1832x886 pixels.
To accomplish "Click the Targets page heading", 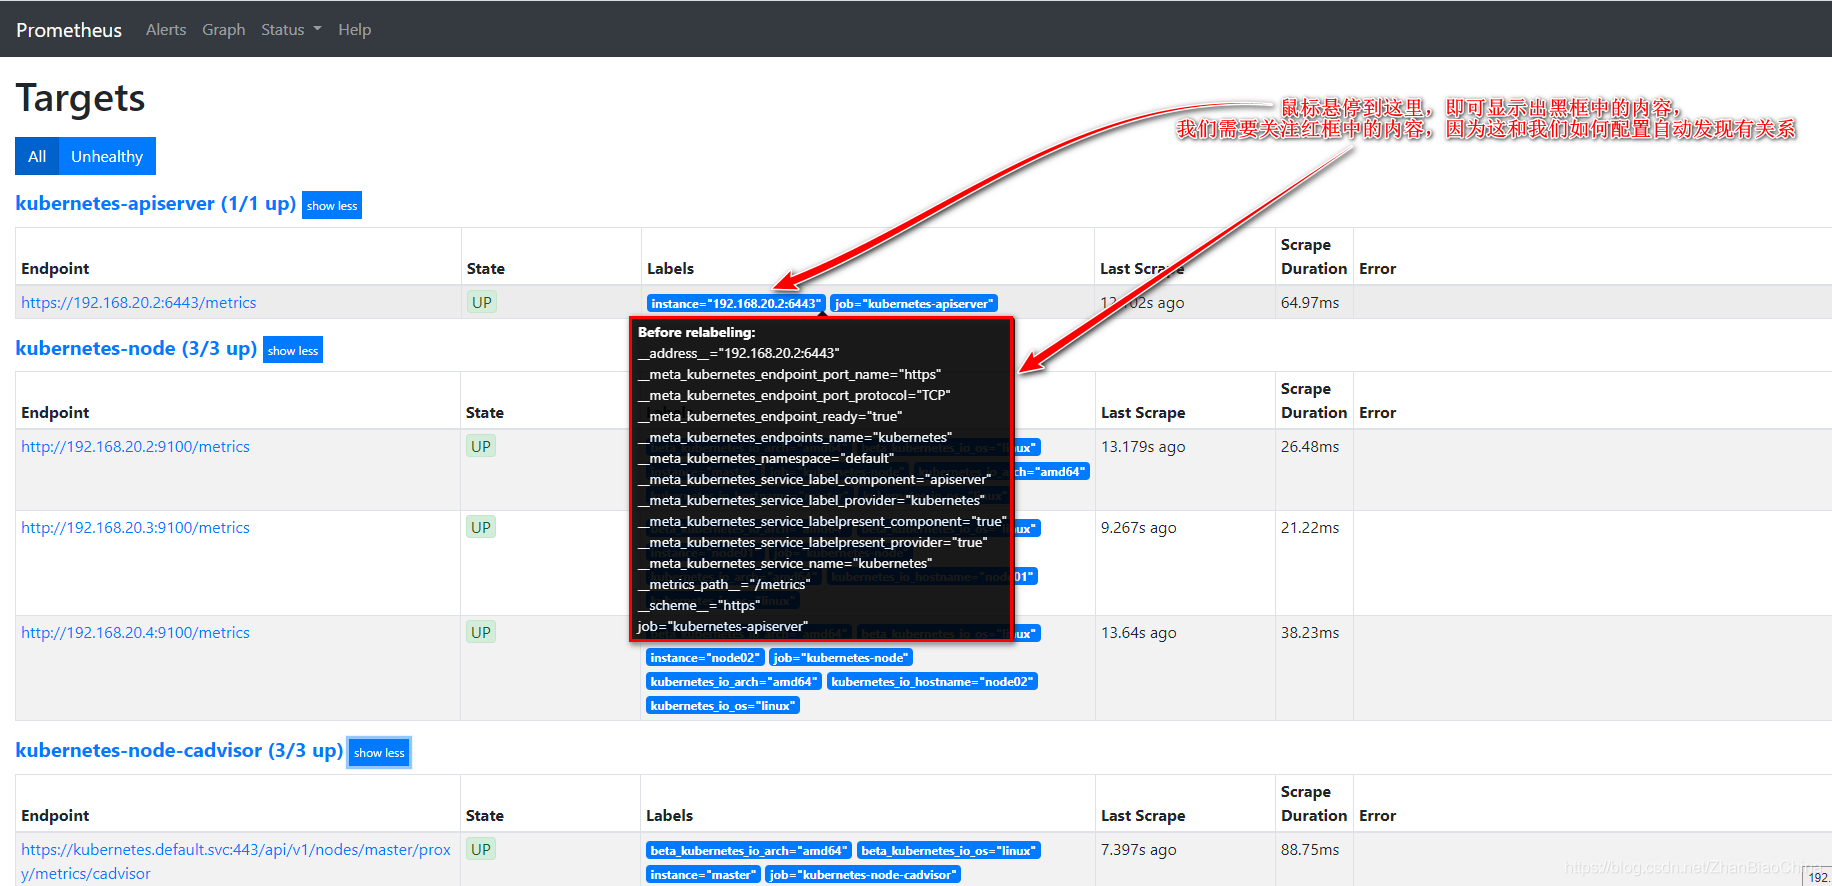I will click(x=80, y=98).
